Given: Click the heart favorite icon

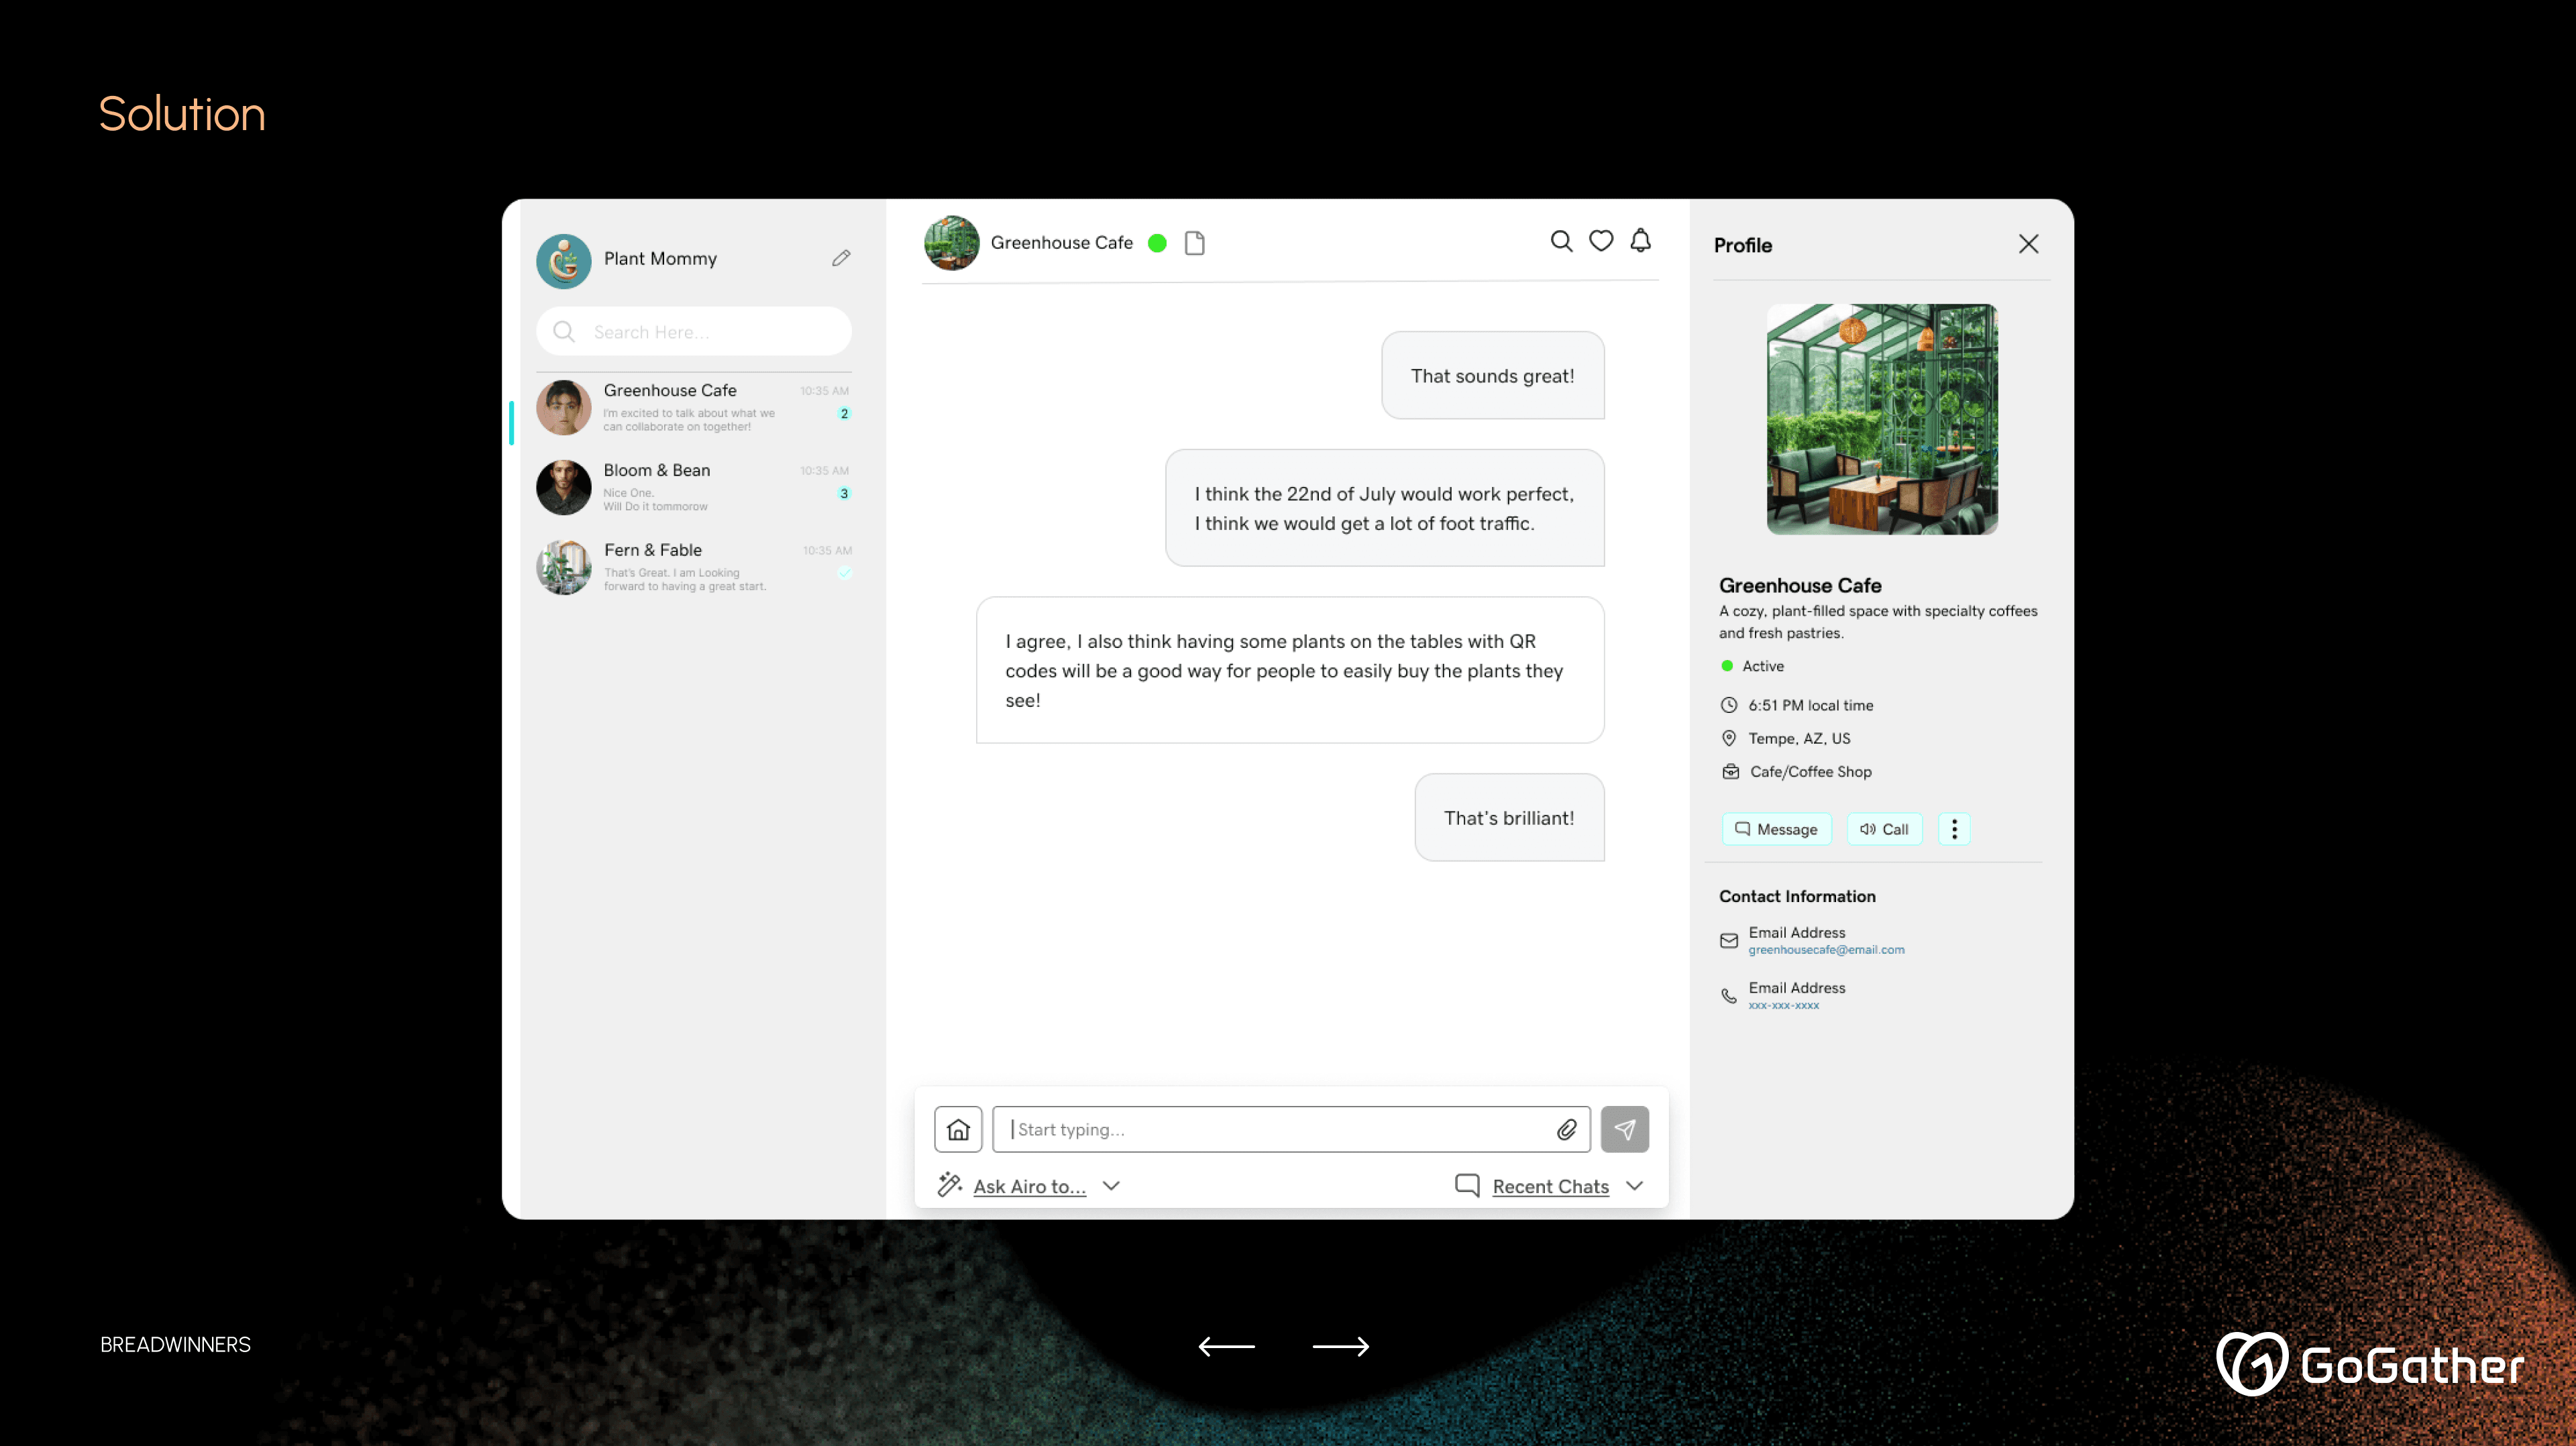Looking at the screenshot, I should point(1601,241).
